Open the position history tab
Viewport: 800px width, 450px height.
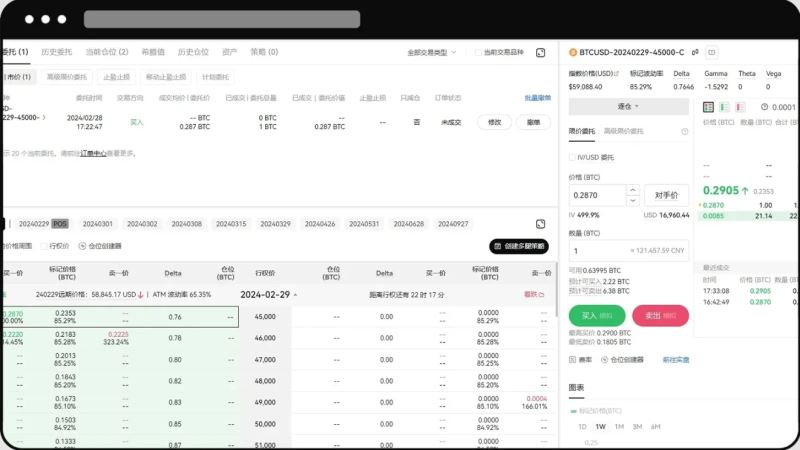click(x=193, y=52)
